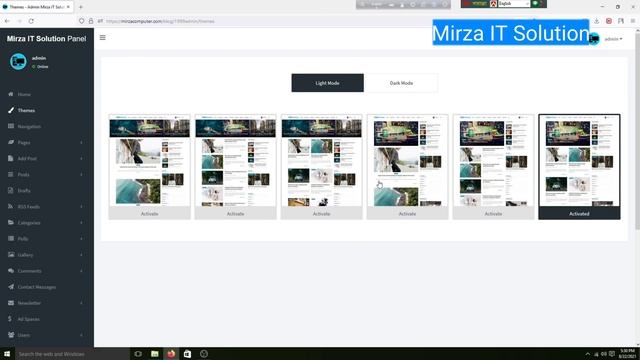640x360 pixels.
Task: Click the padlock site-security icon
Action: [91, 21]
